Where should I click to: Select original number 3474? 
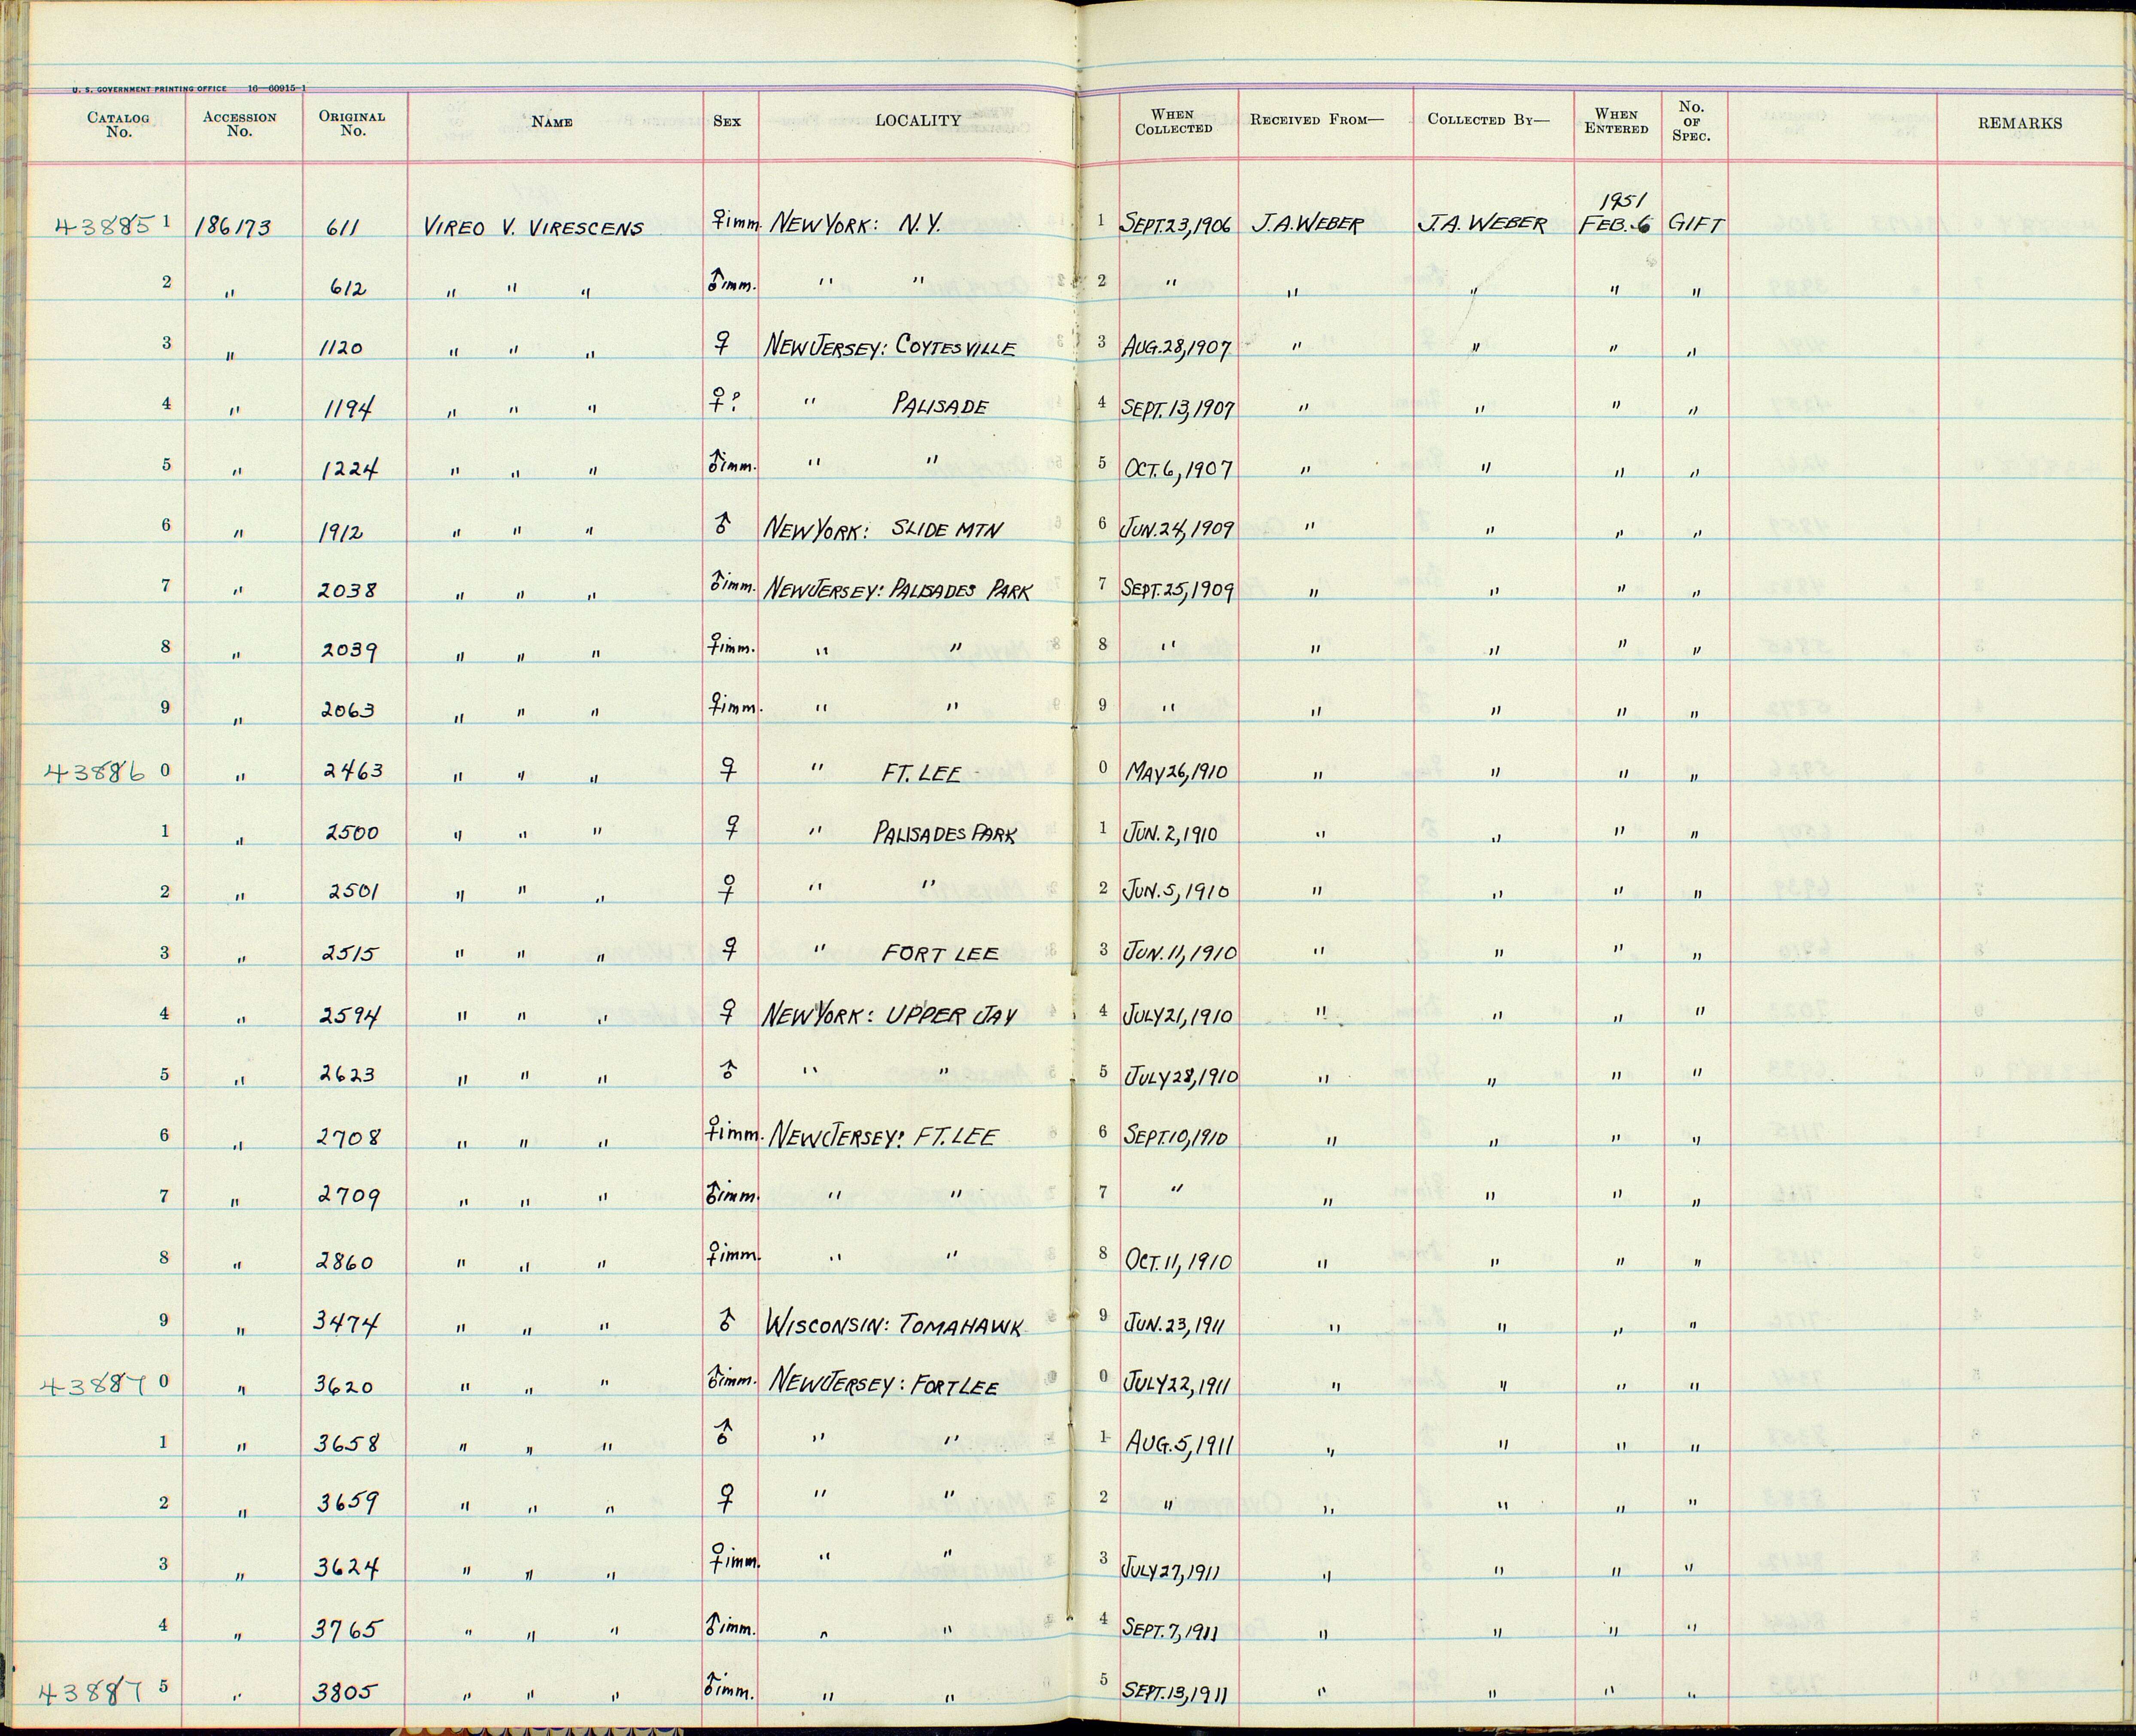tap(346, 1323)
